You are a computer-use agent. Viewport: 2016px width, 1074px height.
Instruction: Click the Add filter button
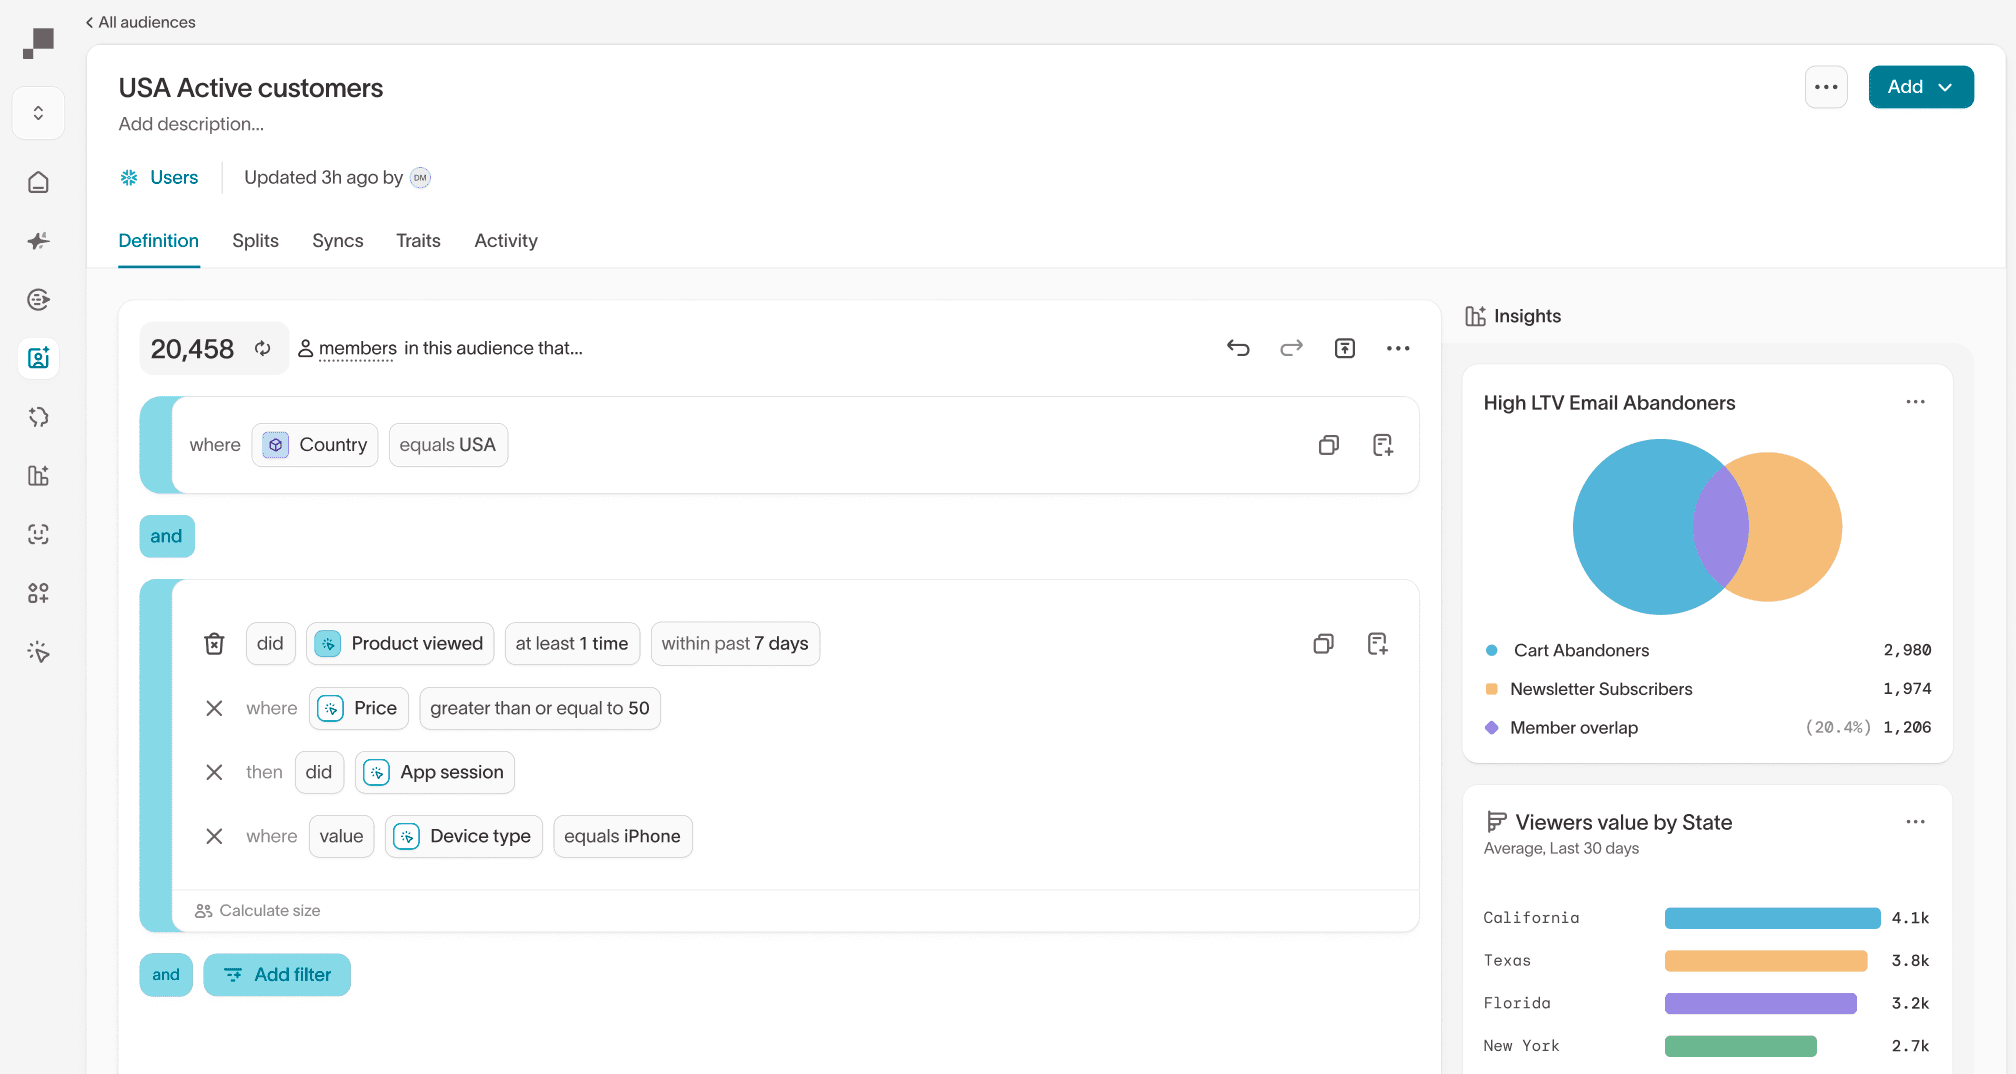pyautogui.click(x=277, y=974)
